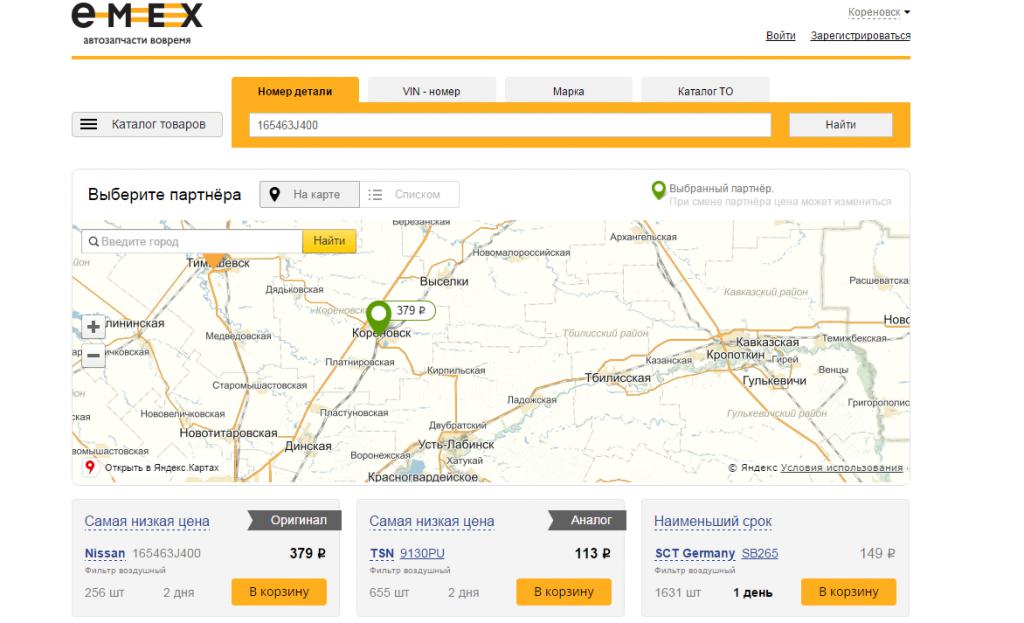Click the yellow Найти button on map
Screen dimensions: 1024x623
(x=329, y=241)
